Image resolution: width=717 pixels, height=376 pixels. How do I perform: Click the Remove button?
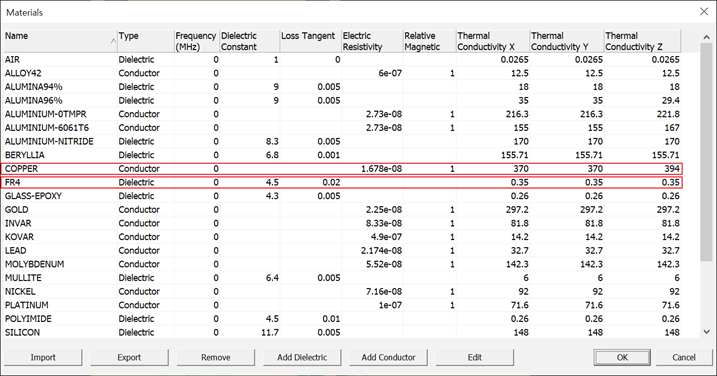tap(215, 357)
